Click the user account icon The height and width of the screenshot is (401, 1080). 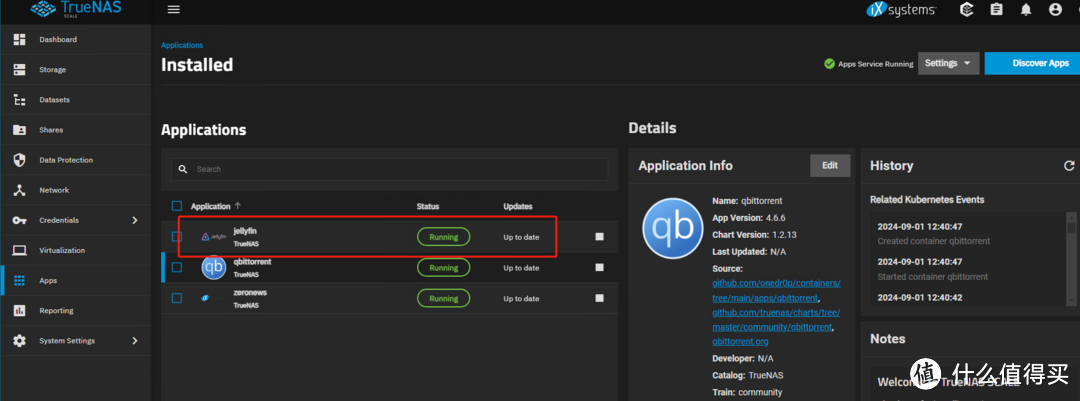pos(1055,10)
